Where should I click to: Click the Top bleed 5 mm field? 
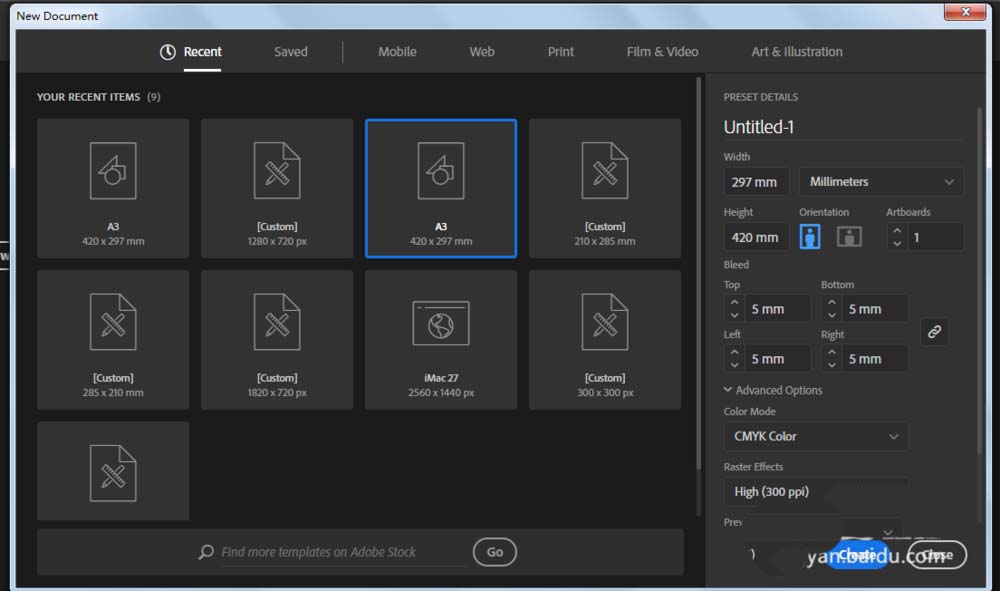(x=777, y=309)
